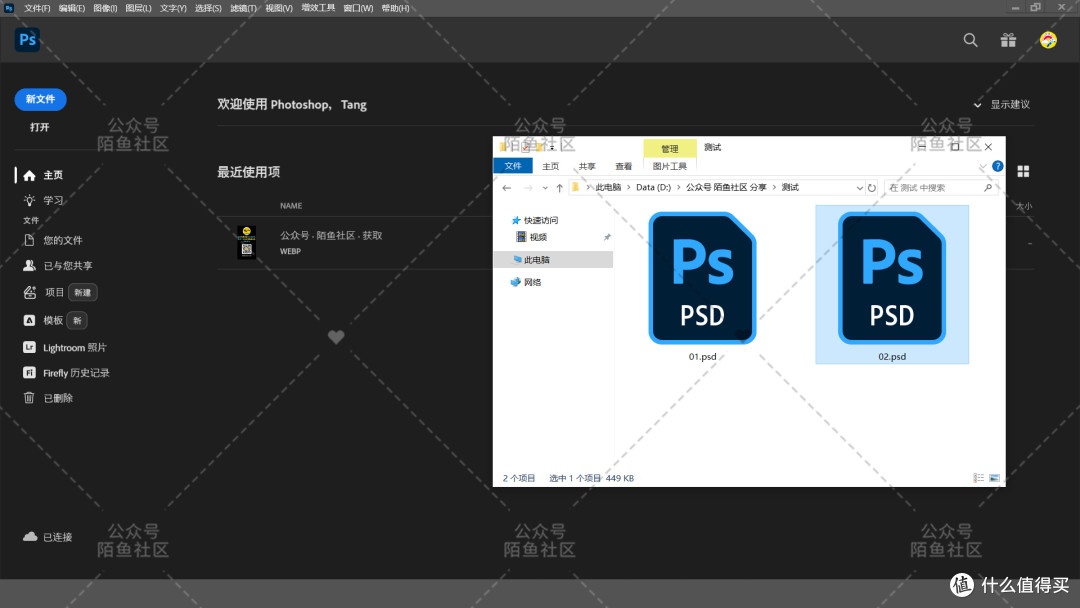The height and width of the screenshot is (608, 1080).
Task: Switch Explorer to large icons view
Action: 994,478
